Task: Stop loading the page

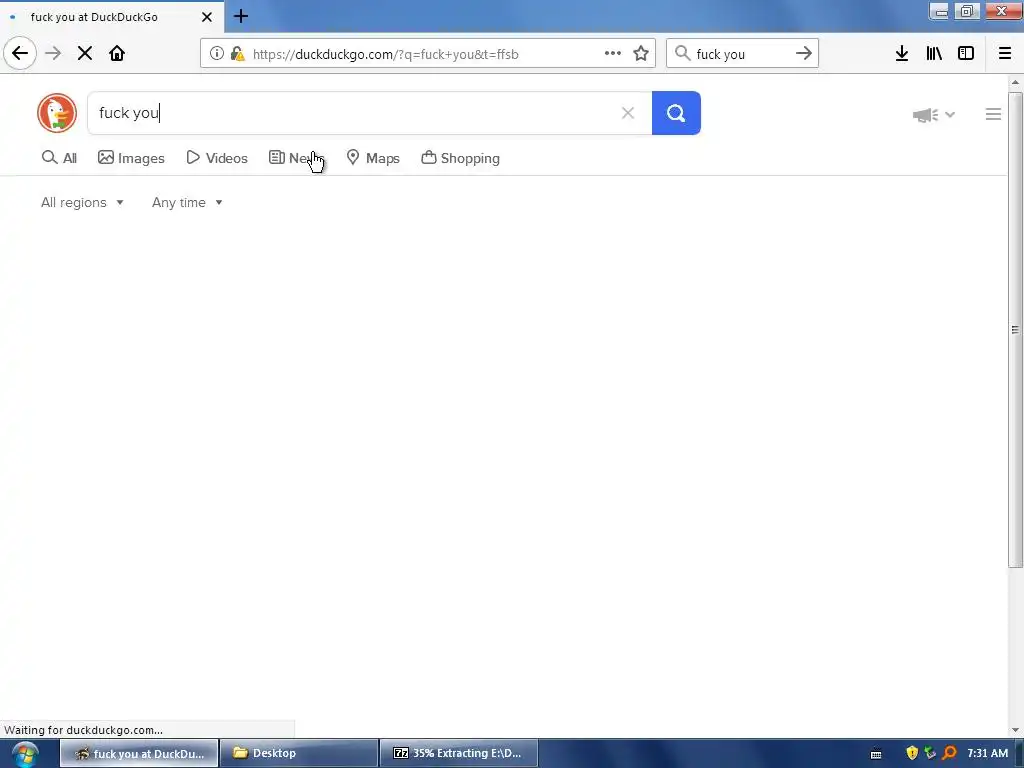Action: click(85, 54)
